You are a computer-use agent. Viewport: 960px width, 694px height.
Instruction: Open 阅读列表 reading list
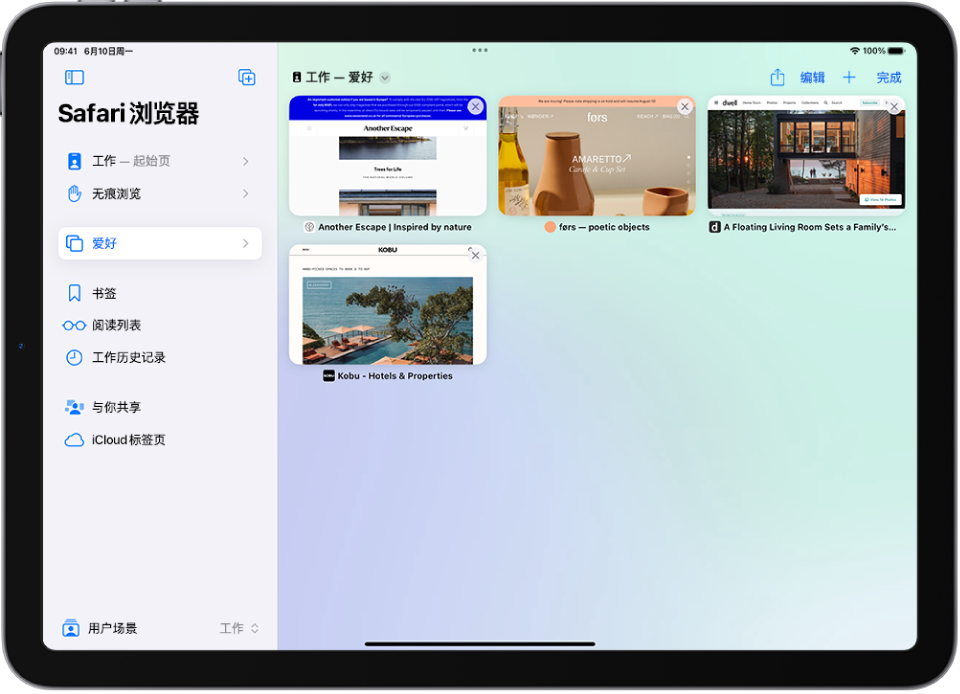[x=160, y=325]
